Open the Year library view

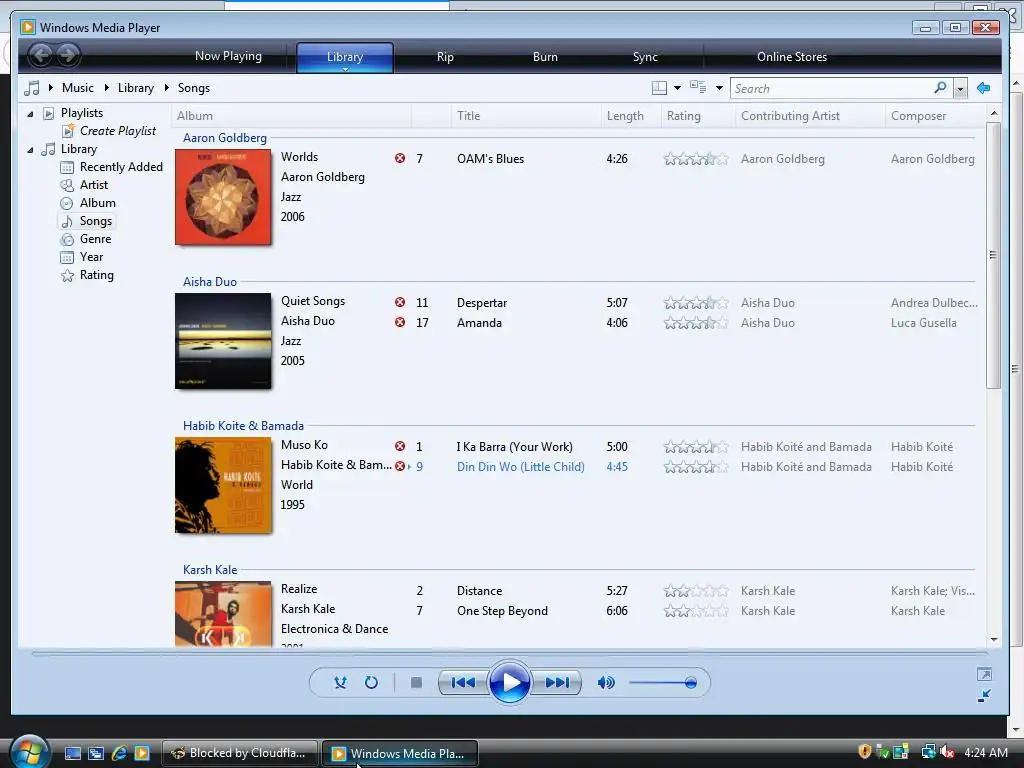click(91, 257)
